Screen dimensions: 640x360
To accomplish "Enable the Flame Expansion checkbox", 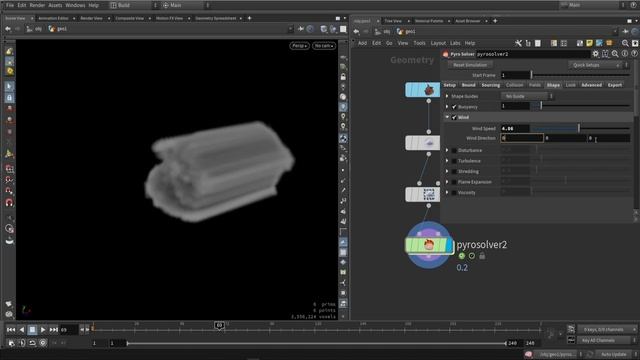I will [x=454, y=182].
